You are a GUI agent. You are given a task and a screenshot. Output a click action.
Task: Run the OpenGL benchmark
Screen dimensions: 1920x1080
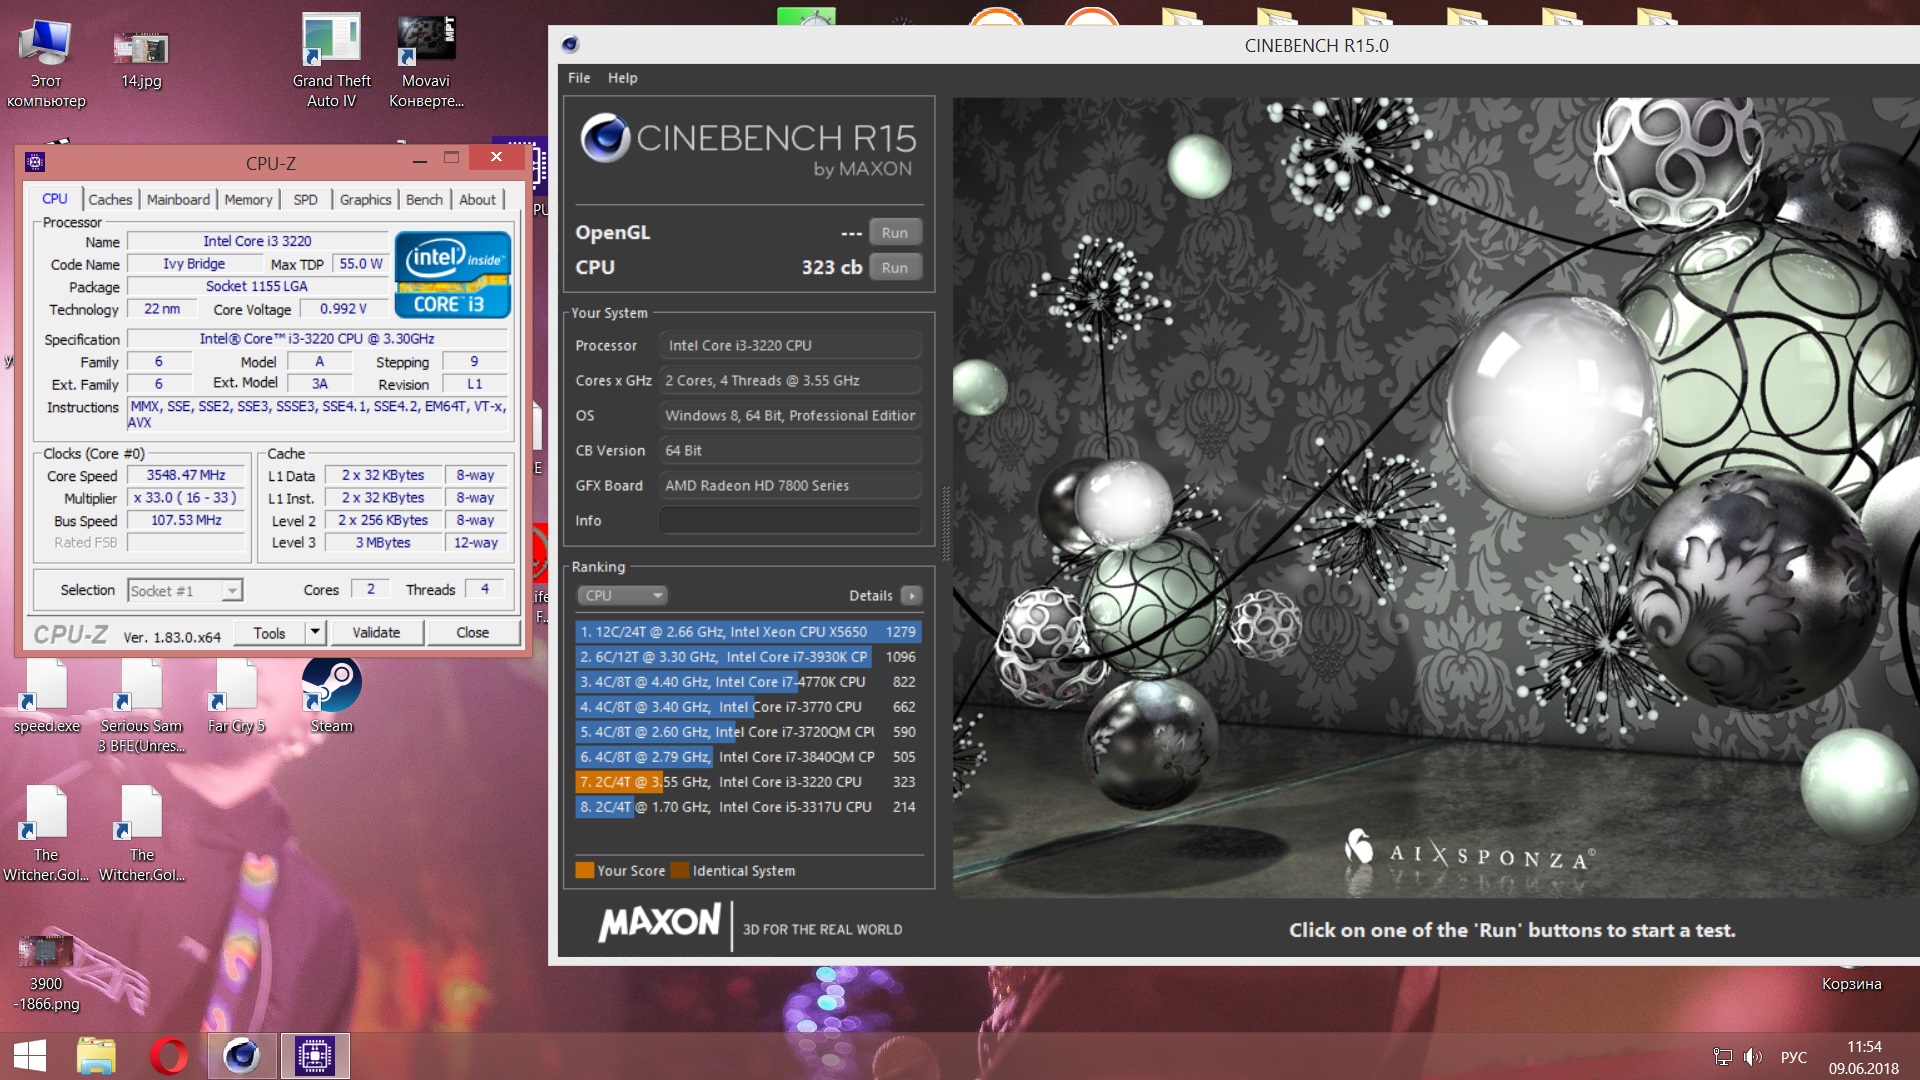pos(895,233)
